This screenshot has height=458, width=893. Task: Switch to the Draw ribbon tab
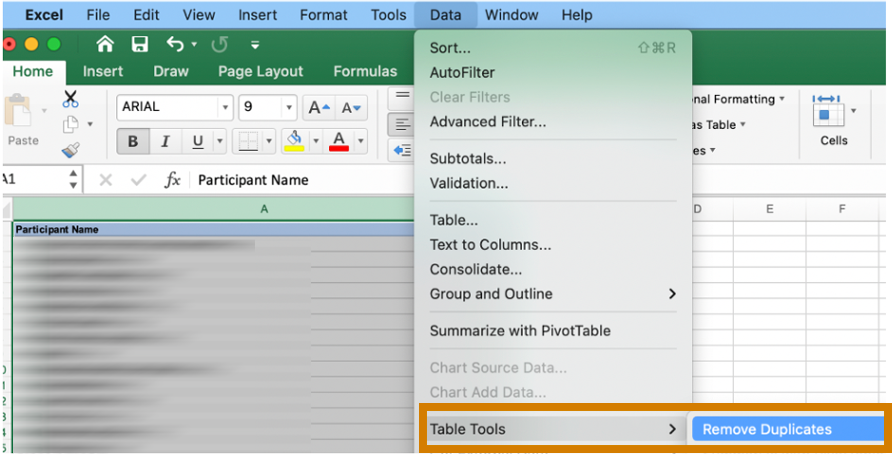point(171,71)
